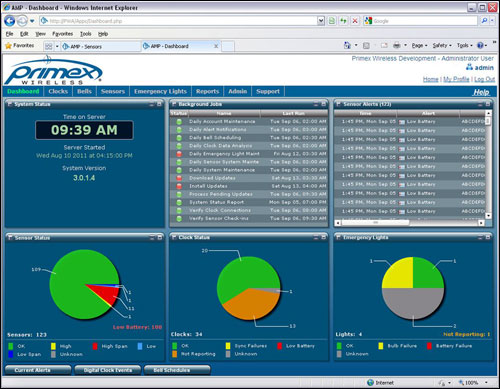Screen dimensions: 500x389
Task: Click the stop loading X icon
Action: 355,21
